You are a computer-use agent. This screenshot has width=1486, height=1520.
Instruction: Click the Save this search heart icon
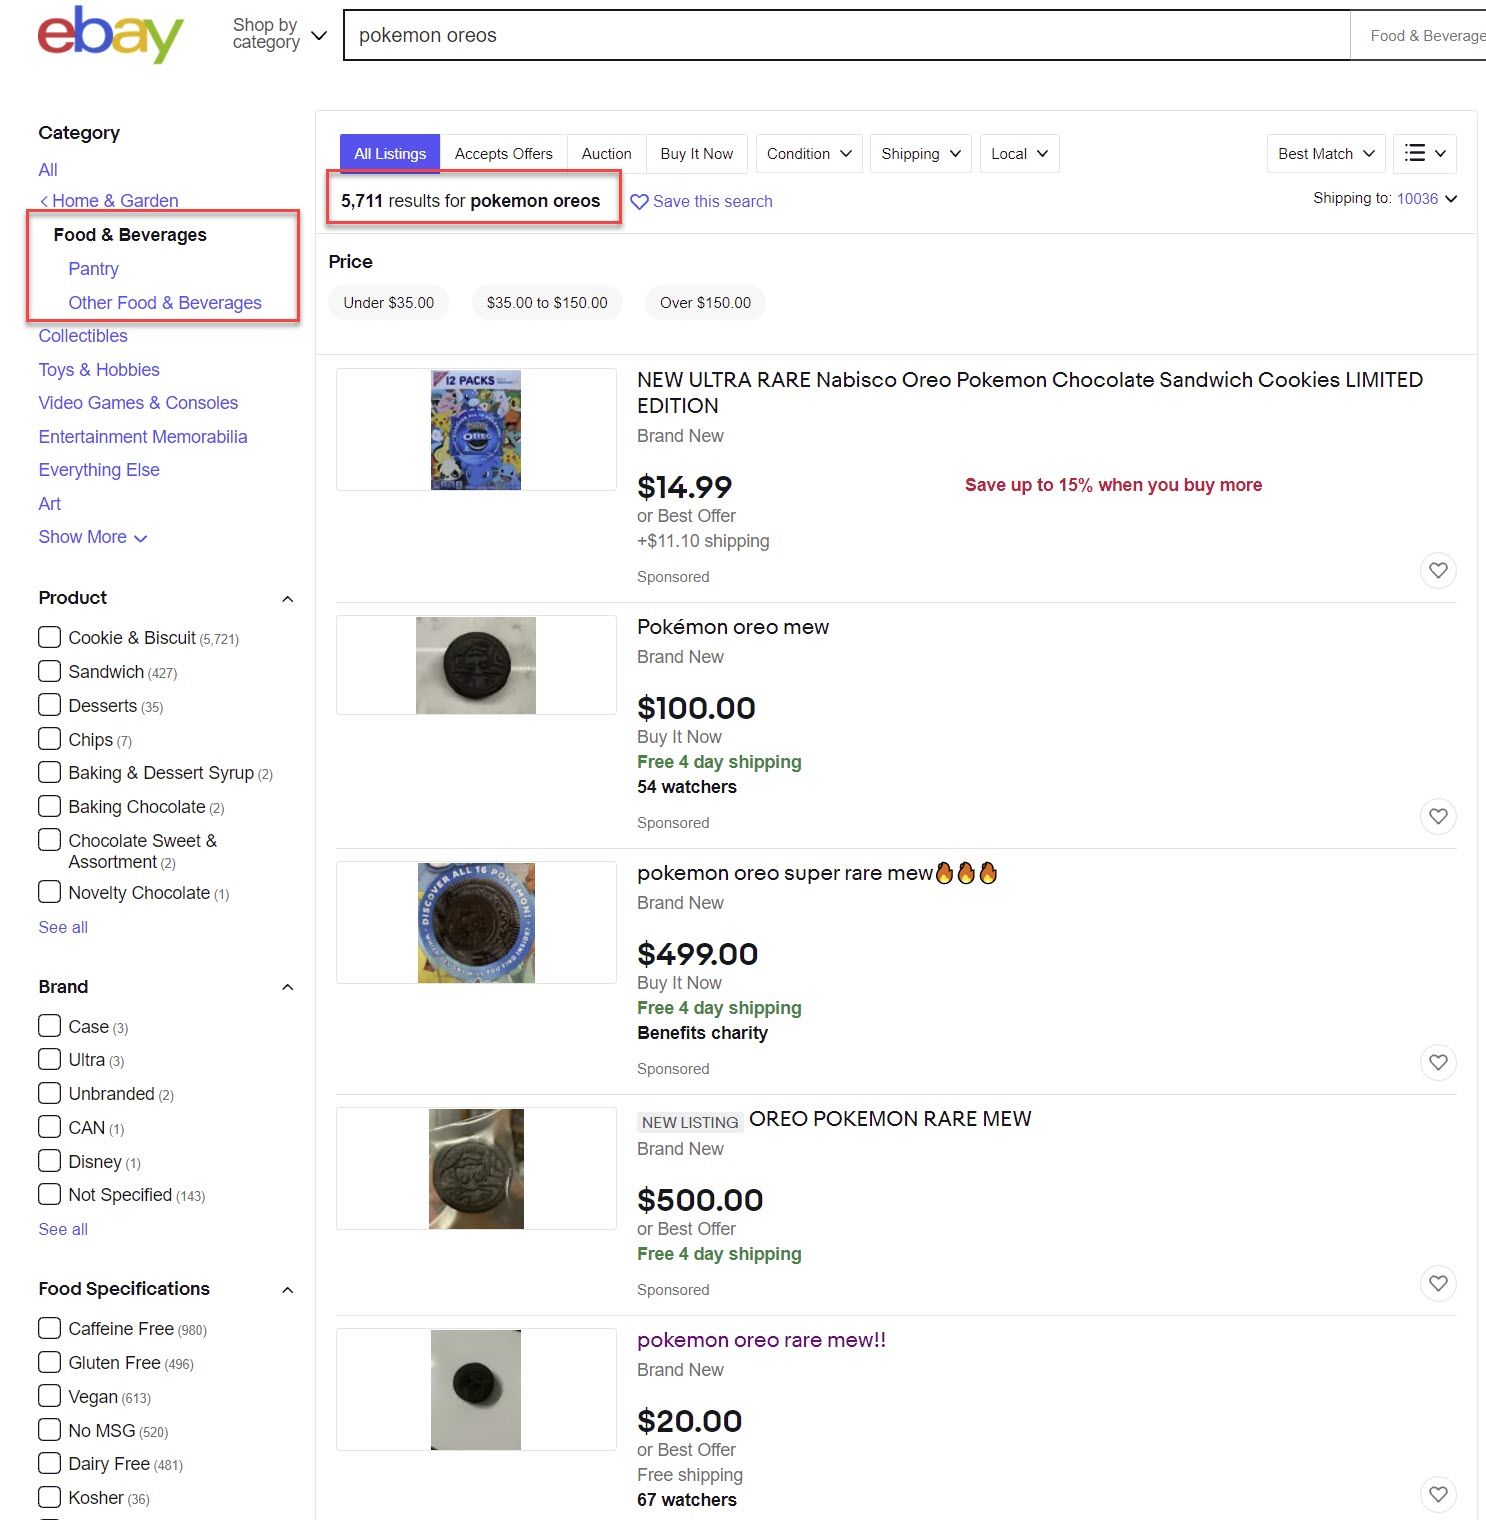tap(640, 201)
